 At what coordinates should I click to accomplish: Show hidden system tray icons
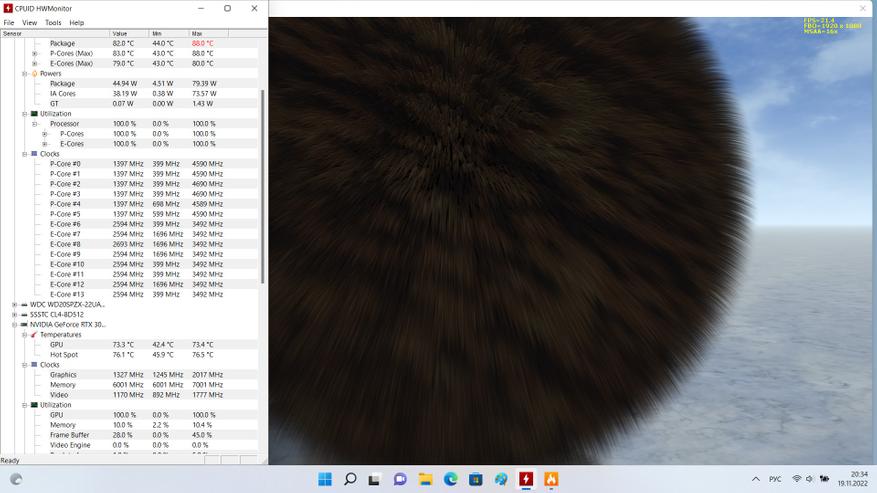point(756,479)
